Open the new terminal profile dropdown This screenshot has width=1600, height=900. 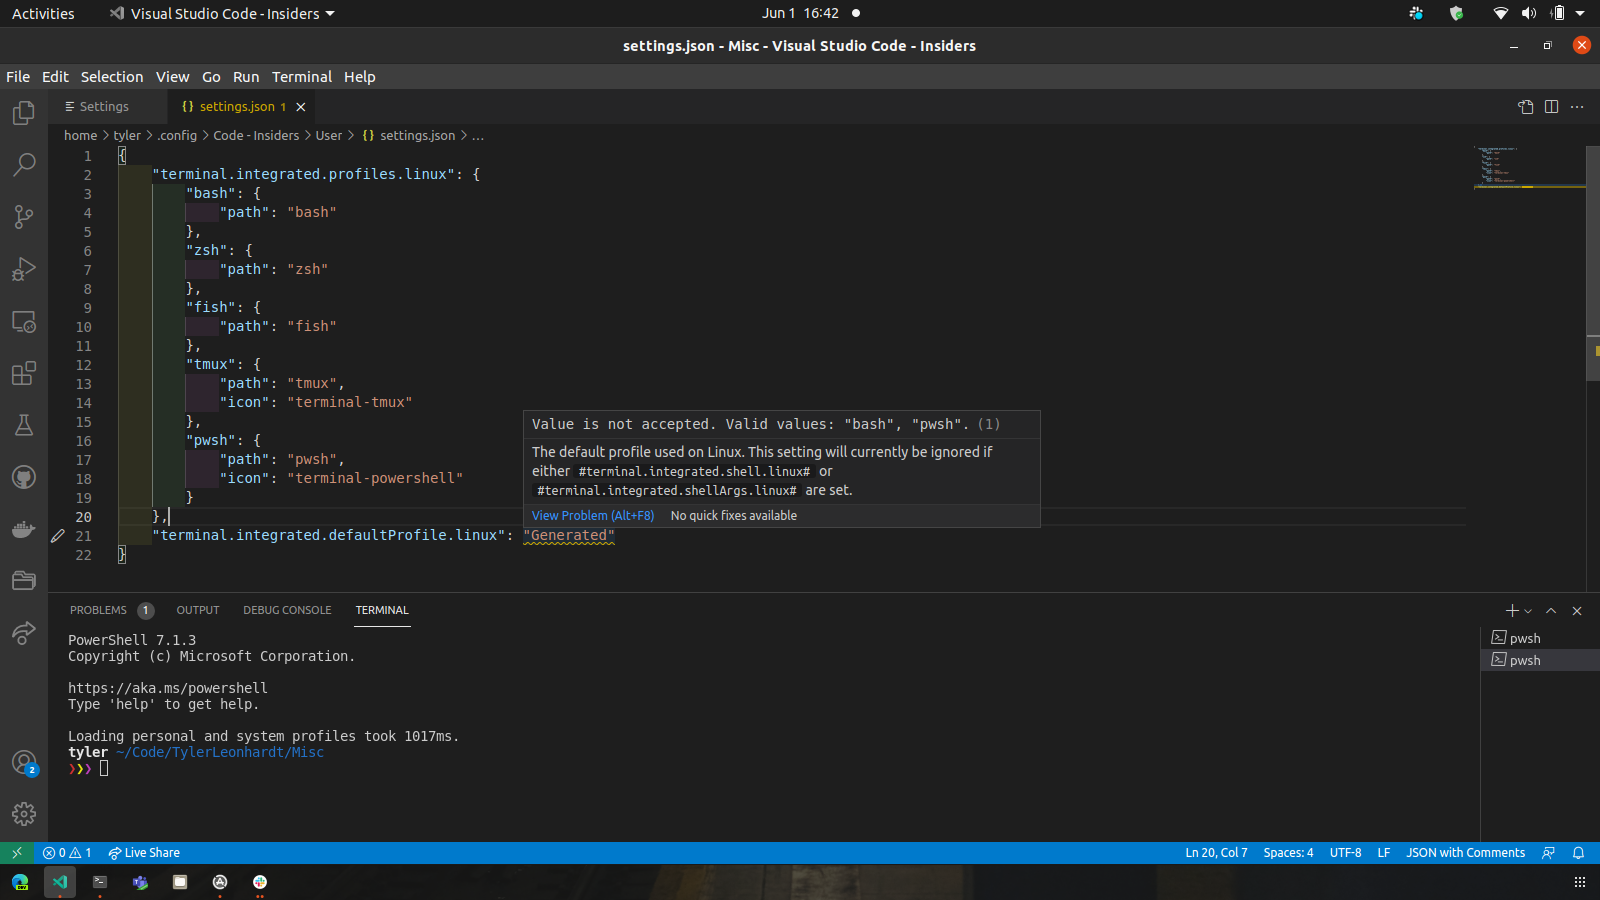tap(1527, 610)
